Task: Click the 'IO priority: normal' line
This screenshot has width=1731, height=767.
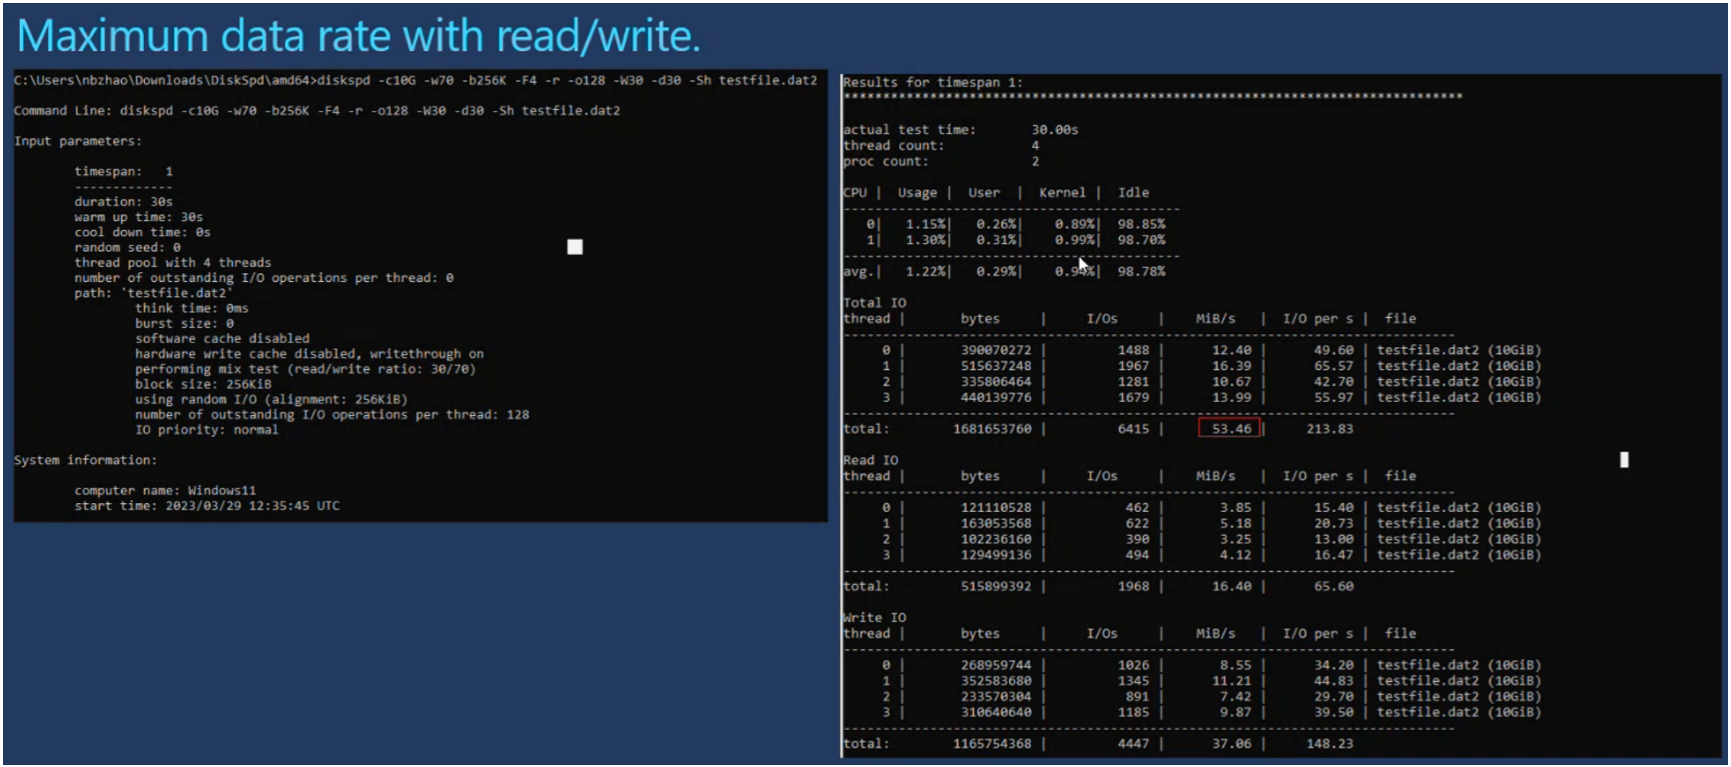Action: (206, 430)
